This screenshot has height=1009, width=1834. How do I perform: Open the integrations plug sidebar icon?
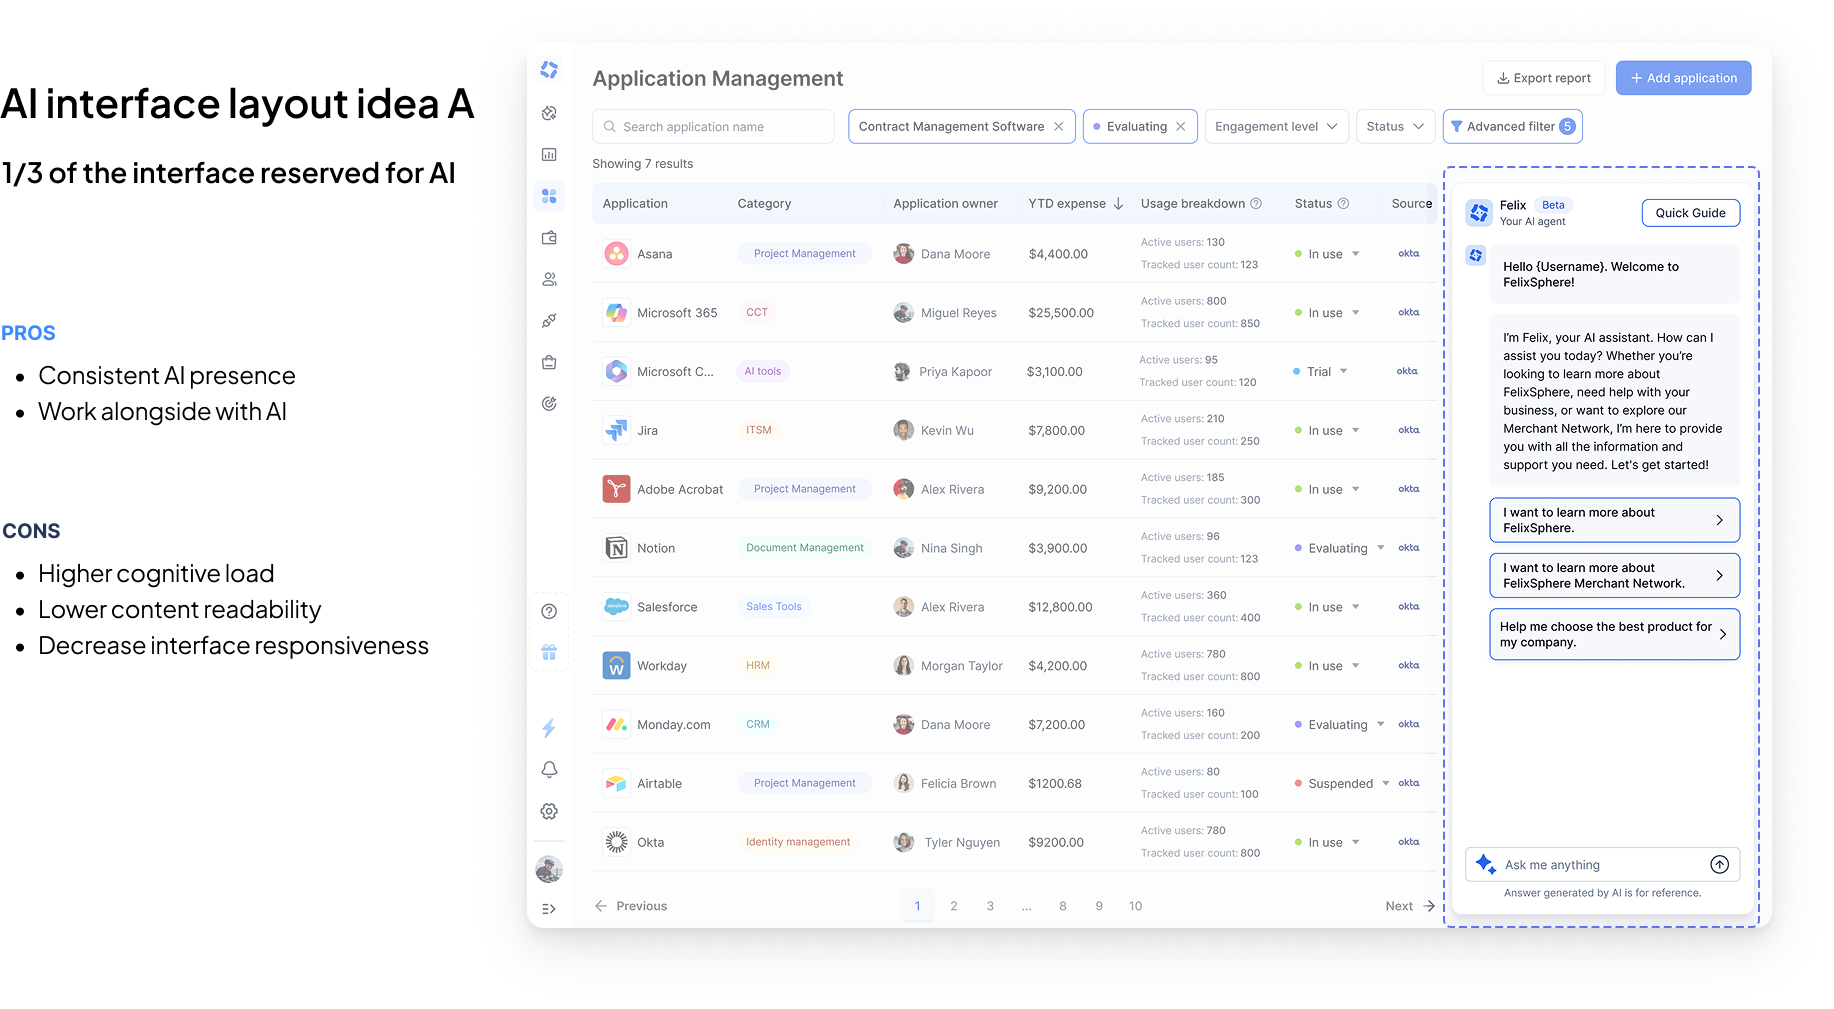point(549,321)
